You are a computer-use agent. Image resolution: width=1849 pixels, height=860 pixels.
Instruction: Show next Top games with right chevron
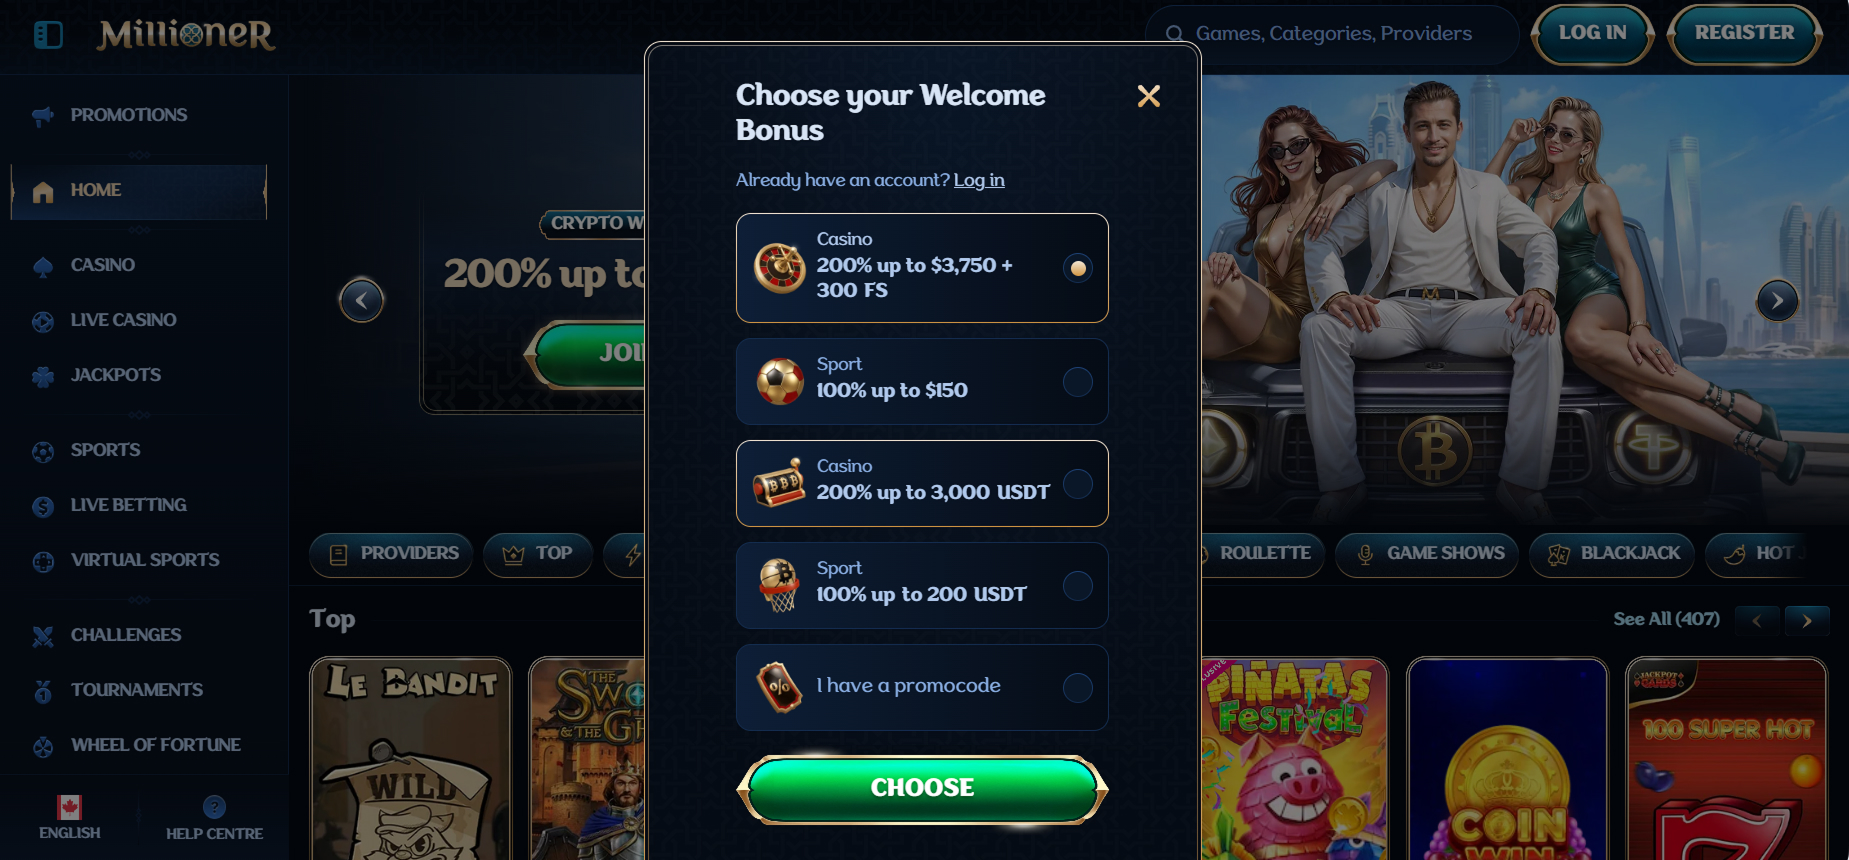tap(1807, 620)
